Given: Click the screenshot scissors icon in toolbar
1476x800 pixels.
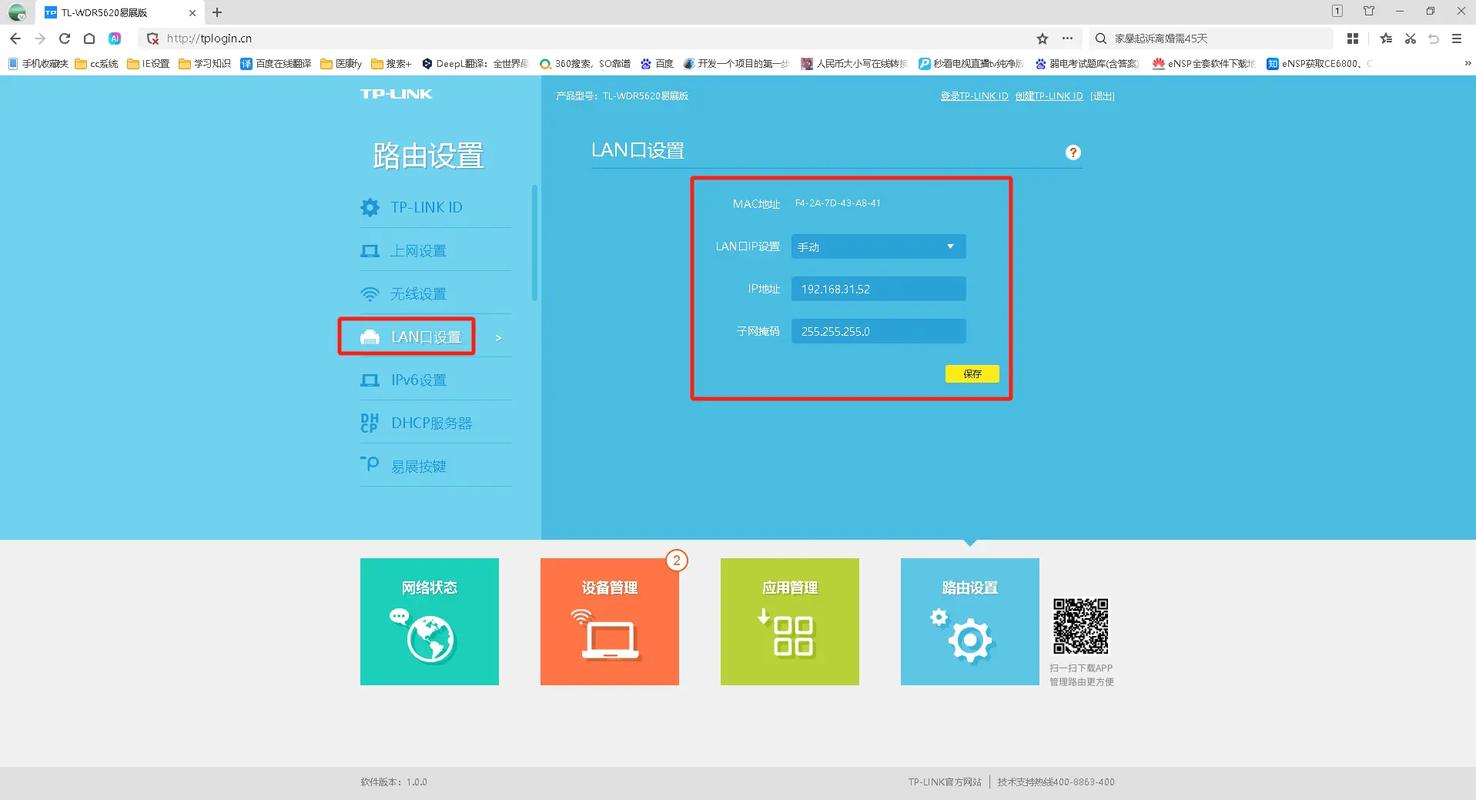Looking at the screenshot, I should pos(1410,38).
